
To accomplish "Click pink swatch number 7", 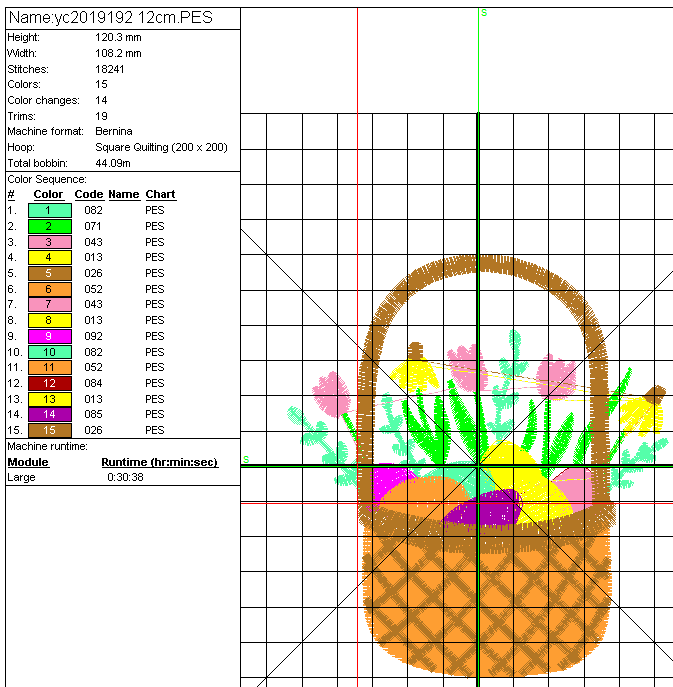I will 50,304.
